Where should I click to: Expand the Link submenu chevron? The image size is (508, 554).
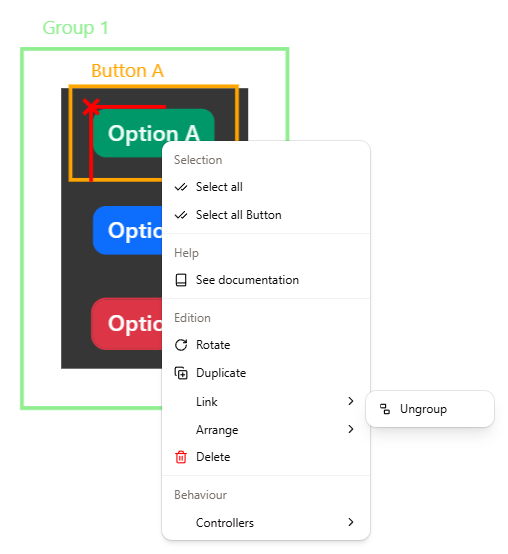pyautogui.click(x=350, y=401)
